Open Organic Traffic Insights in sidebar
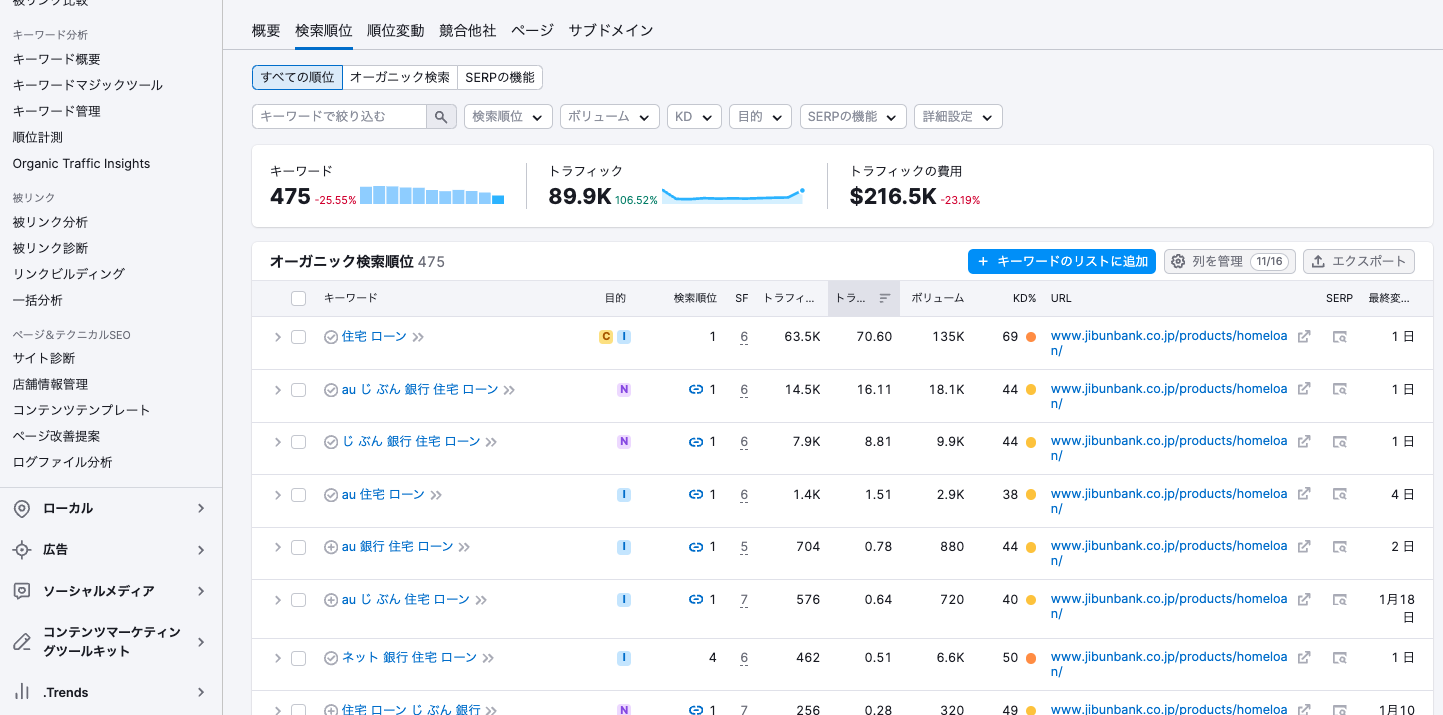Viewport: 1443px width, 715px height. tap(81, 163)
